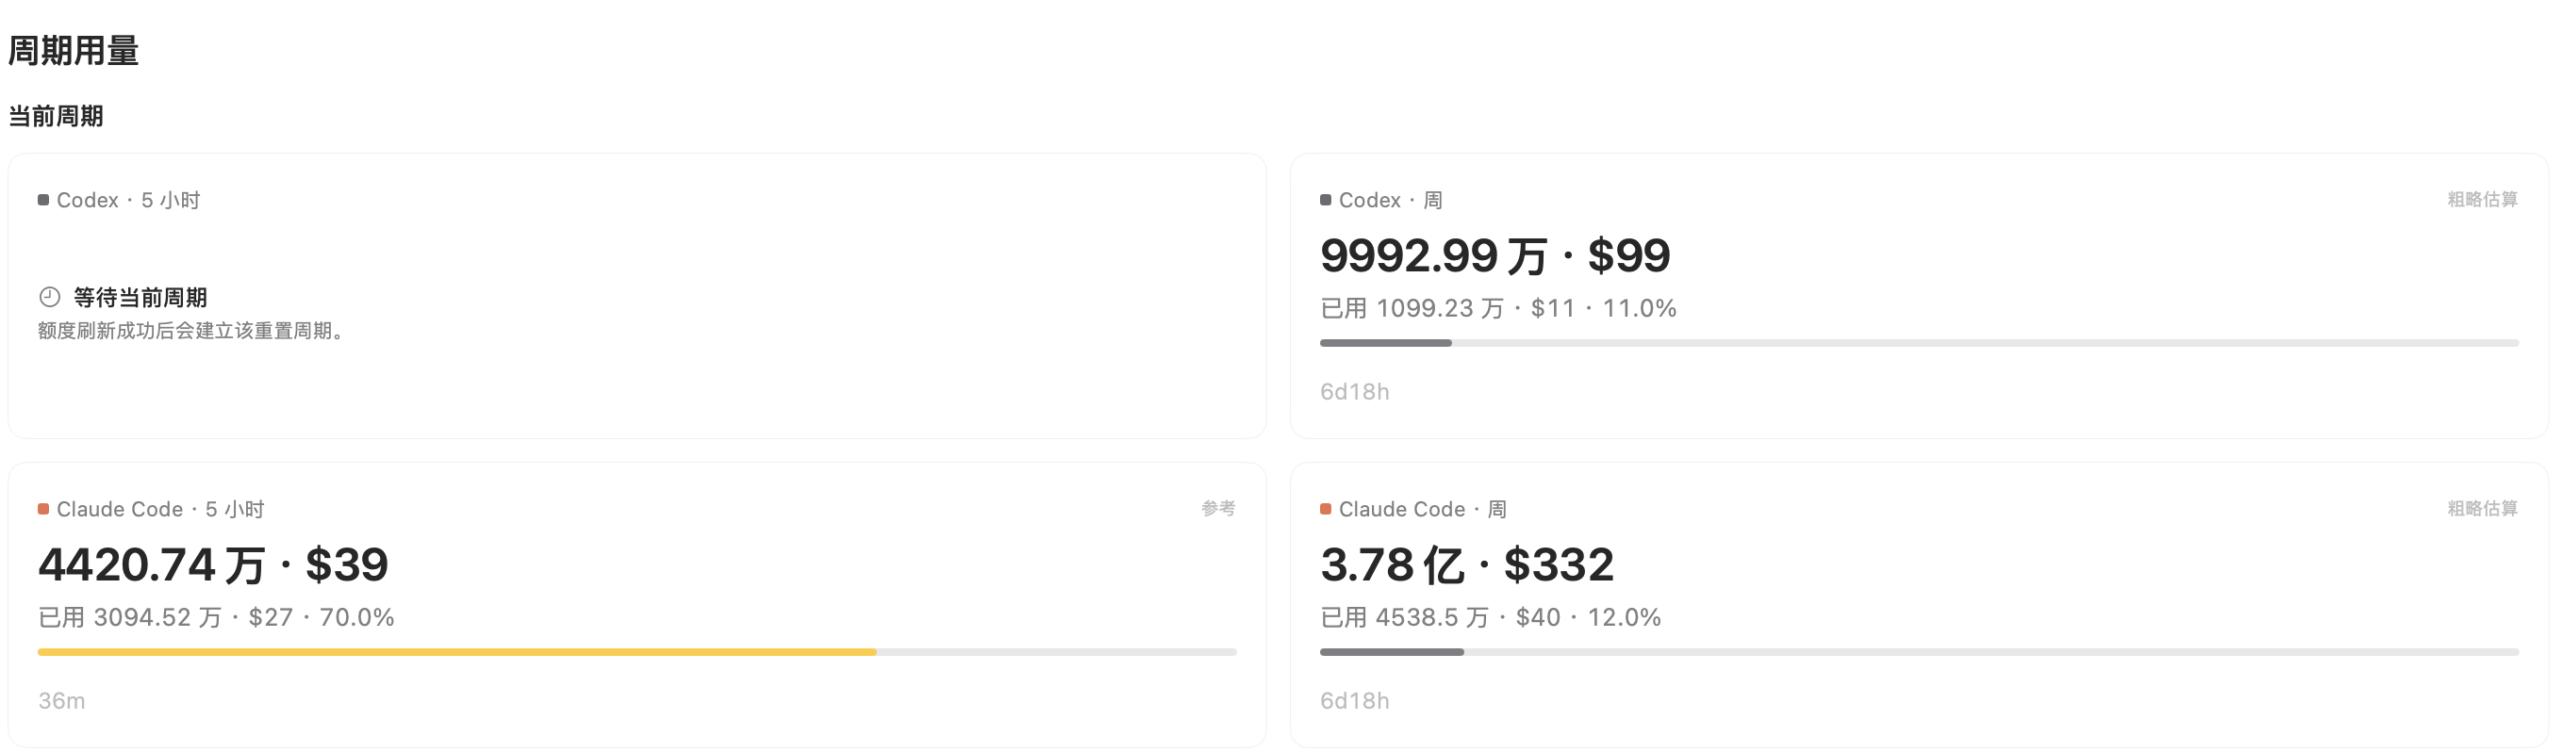The width and height of the screenshot is (2576, 752).
Task: Click the clock icon beside 等待当前周期
Action: [50, 297]
